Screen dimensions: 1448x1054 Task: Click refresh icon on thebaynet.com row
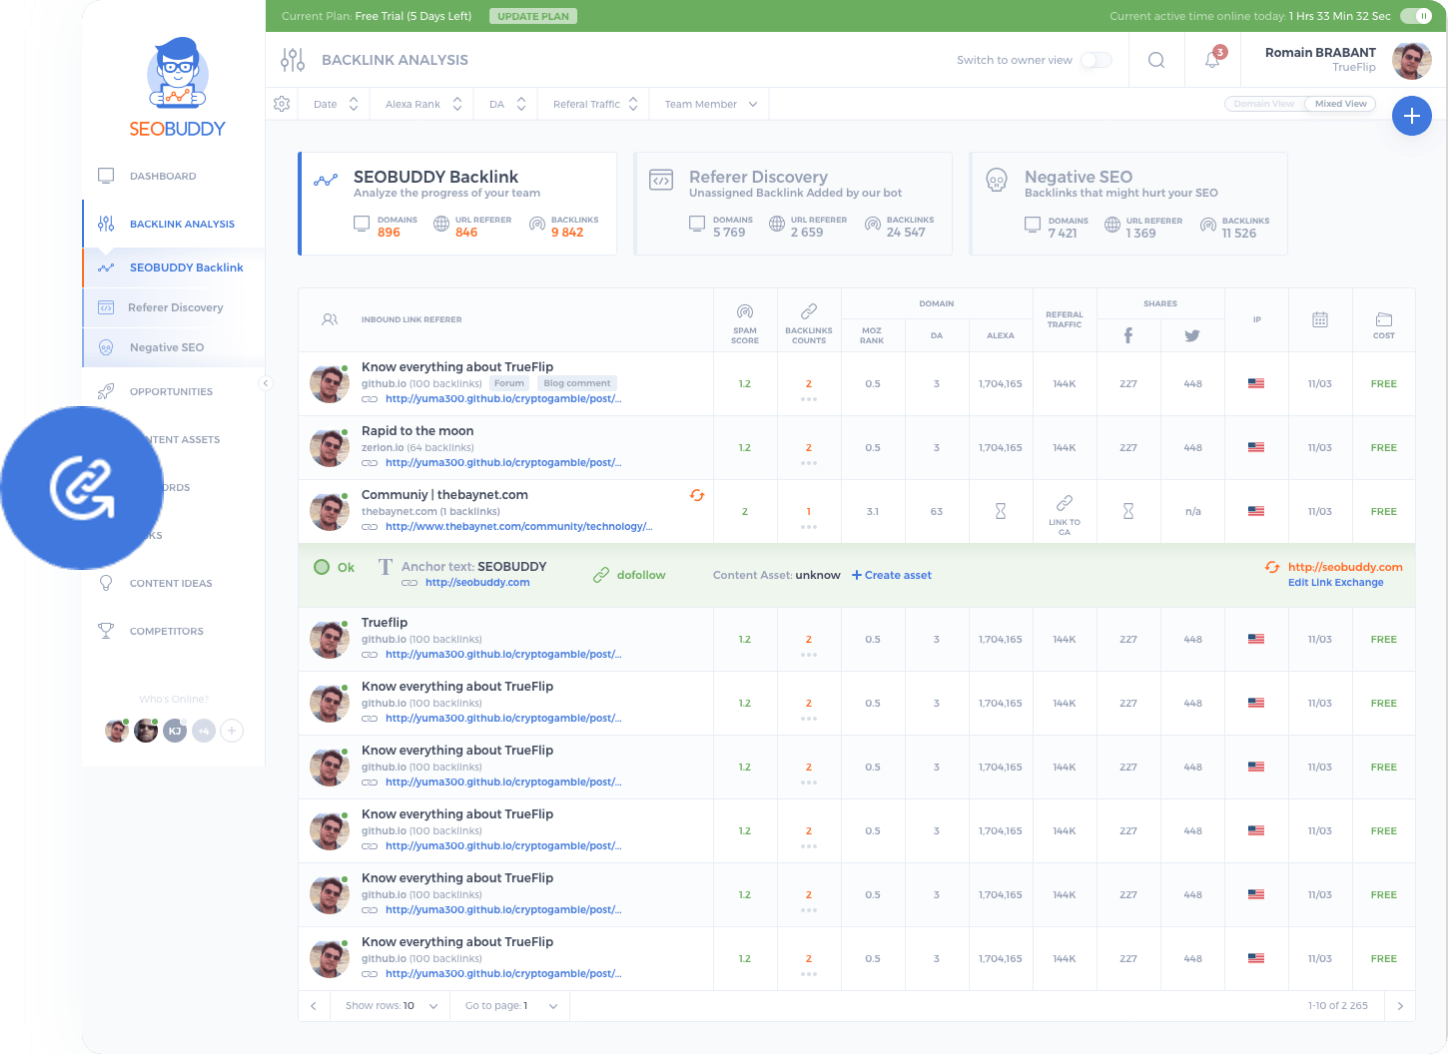click(x=697, y=495)
